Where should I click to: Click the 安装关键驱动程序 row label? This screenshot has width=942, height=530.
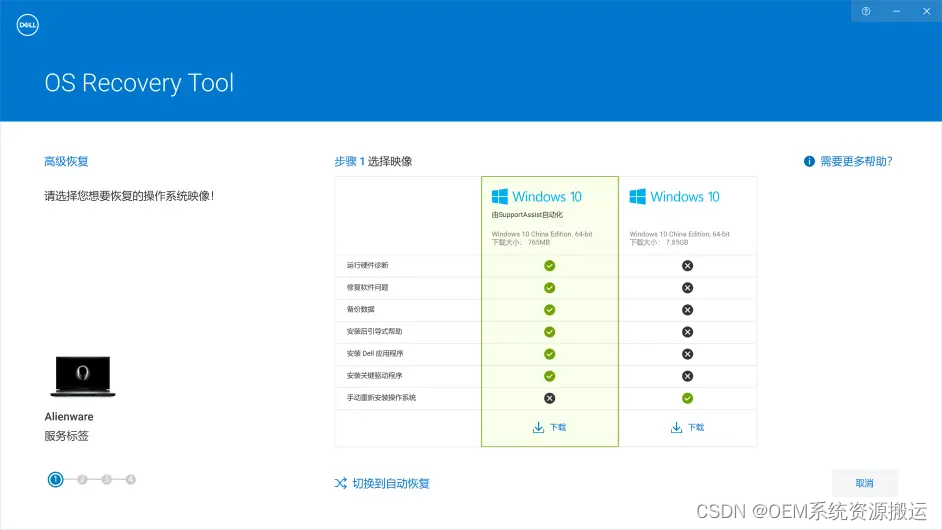click(x=374, y=376)
